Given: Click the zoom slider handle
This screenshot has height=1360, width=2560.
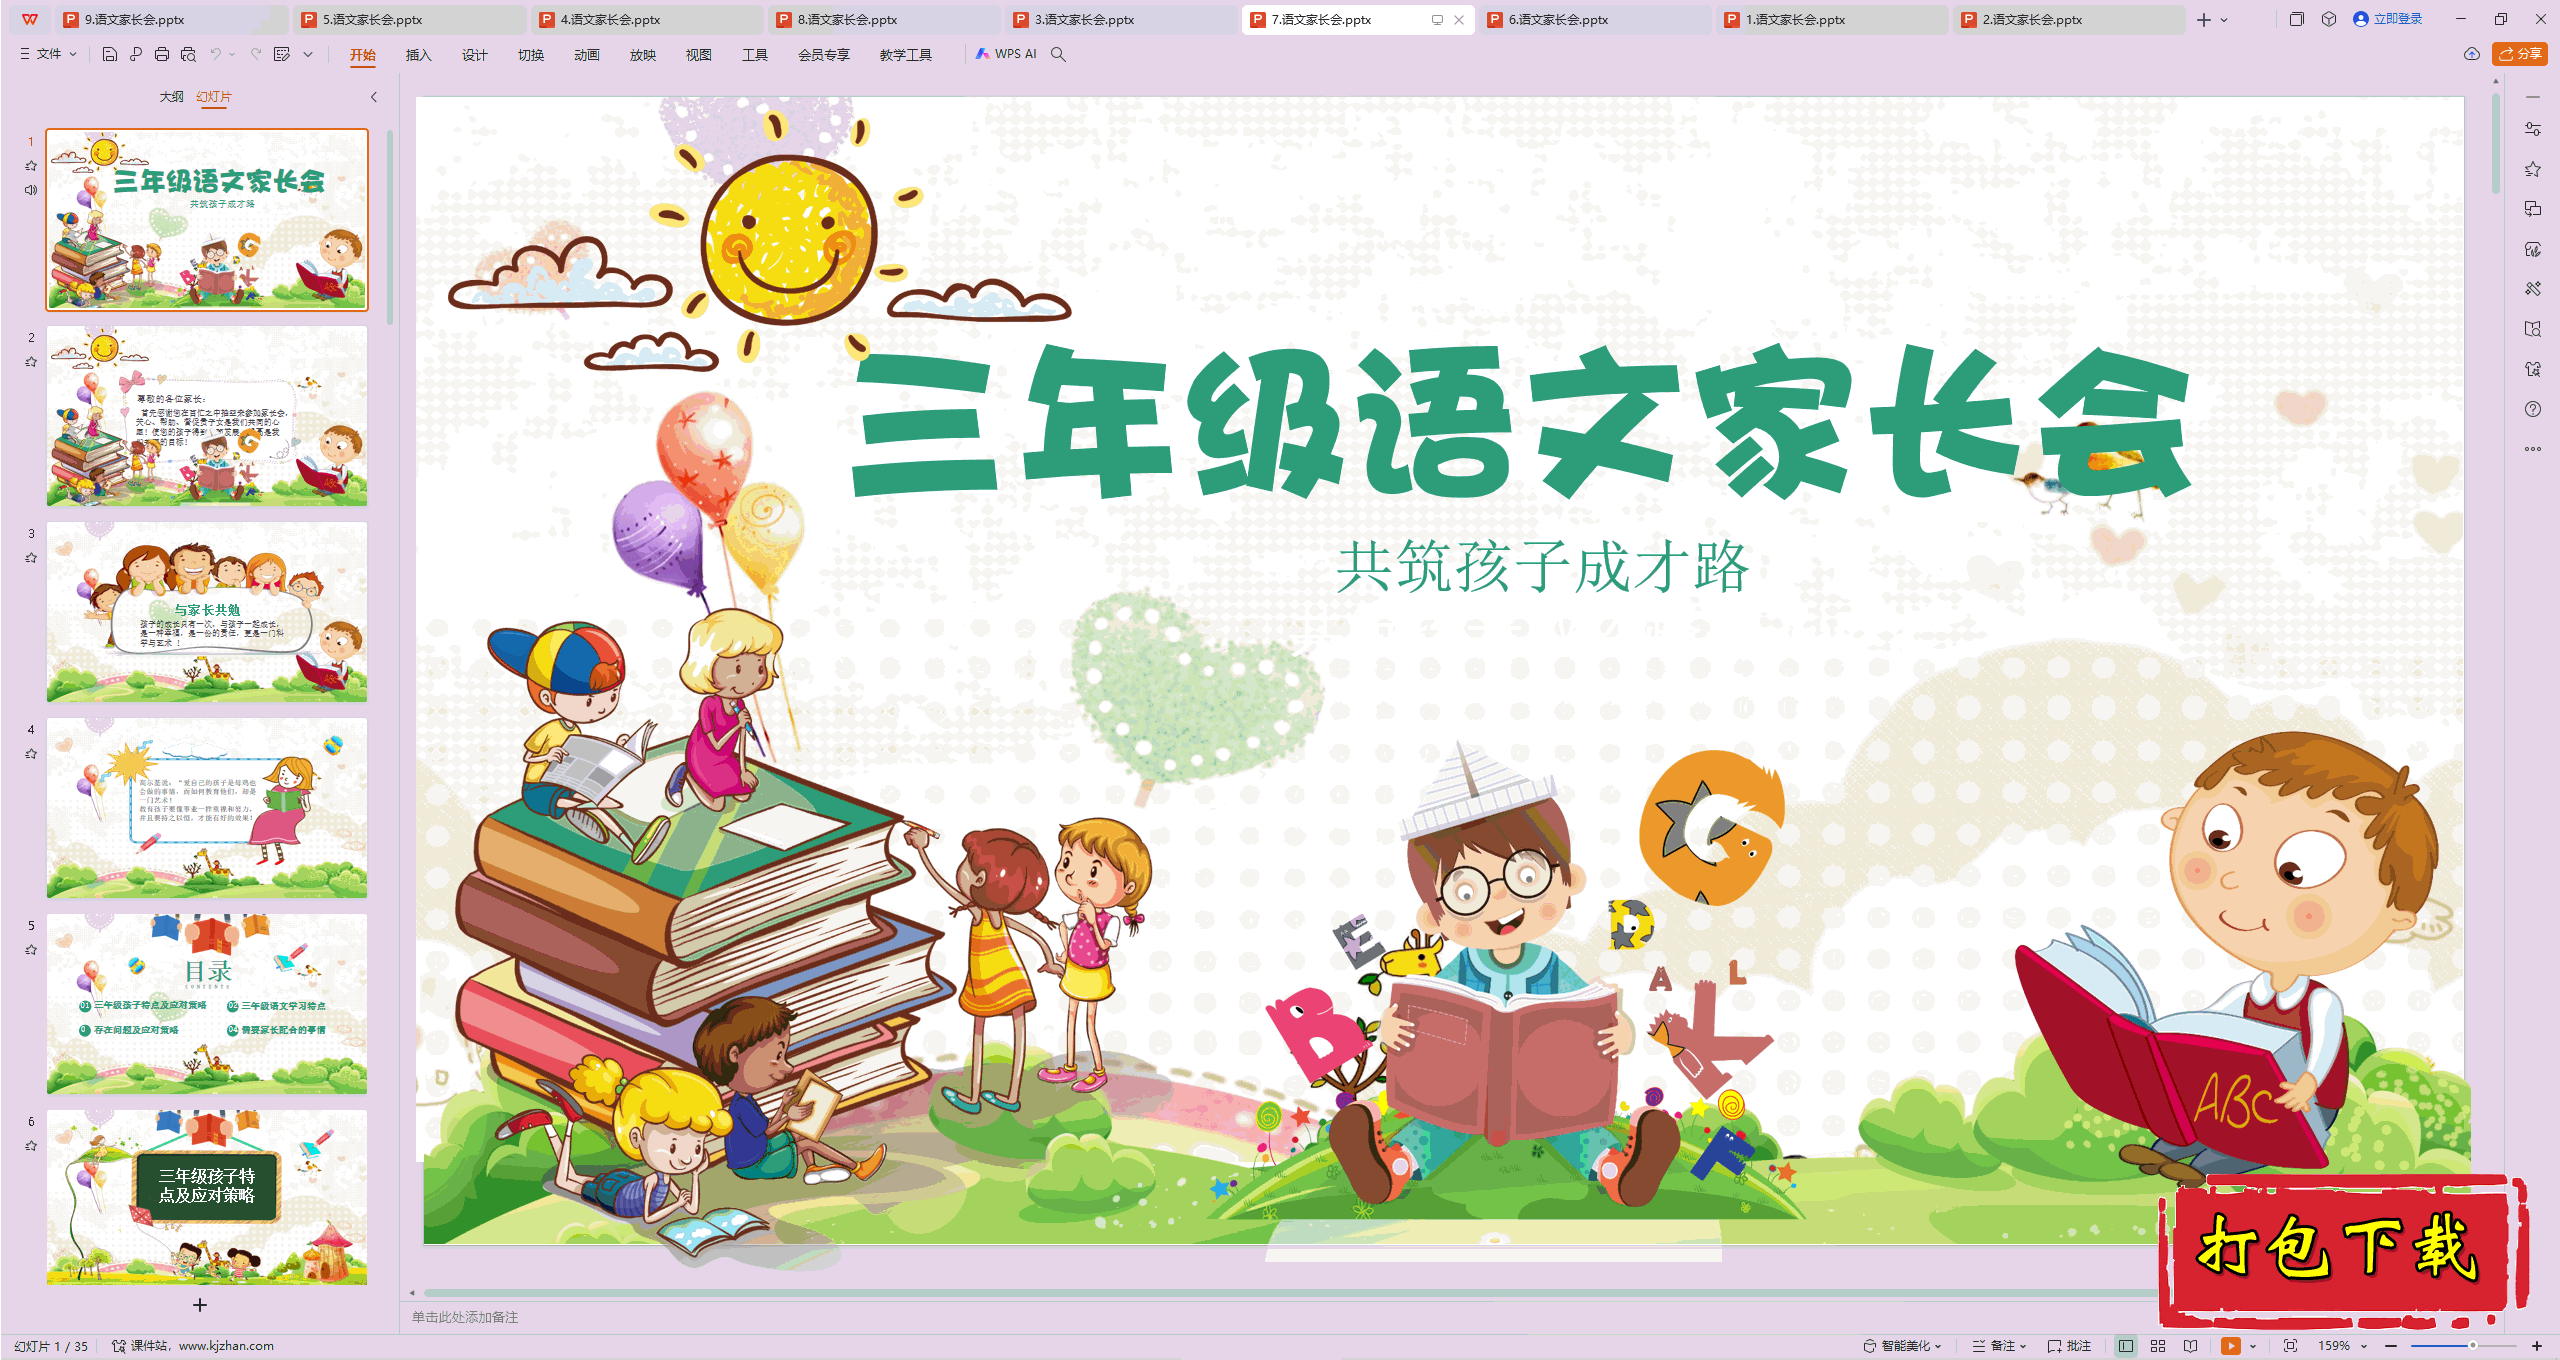Looking at the screenshot, I should (2472, 1346).
